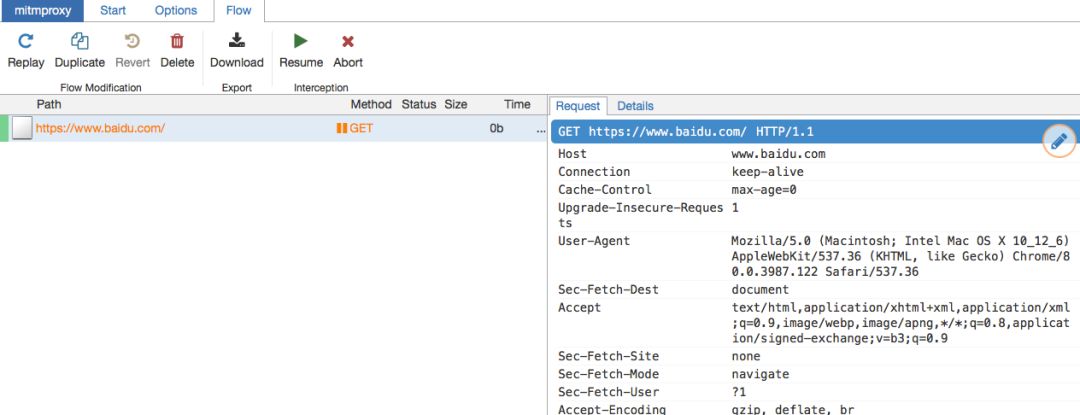1080x415 pixels.
Task: Switch to the Options tab
Action: [x=176, y=10]
